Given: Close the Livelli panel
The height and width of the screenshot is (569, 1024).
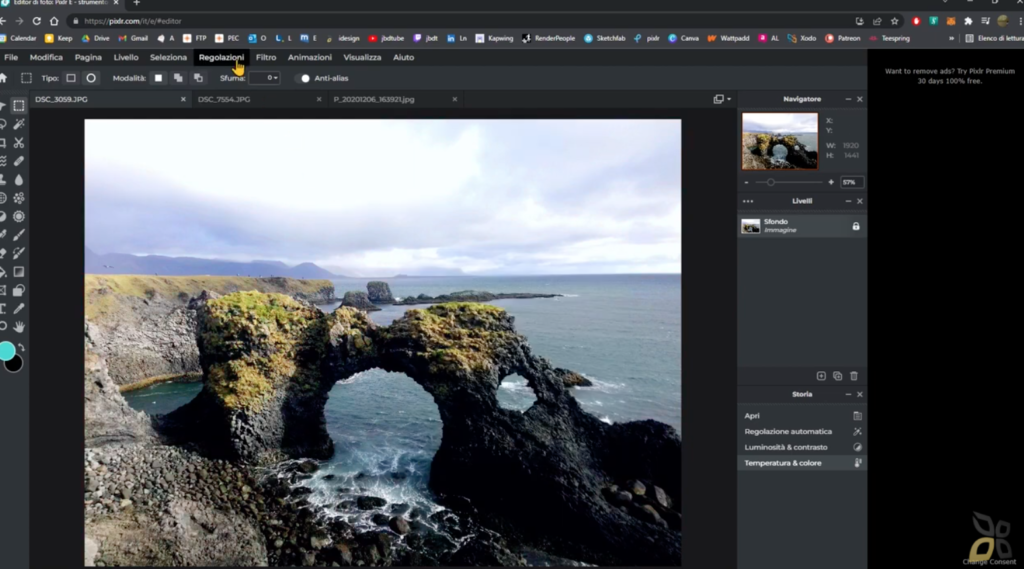Looking at the screenshot, I should pyautogui.click(x=859, y=201).
